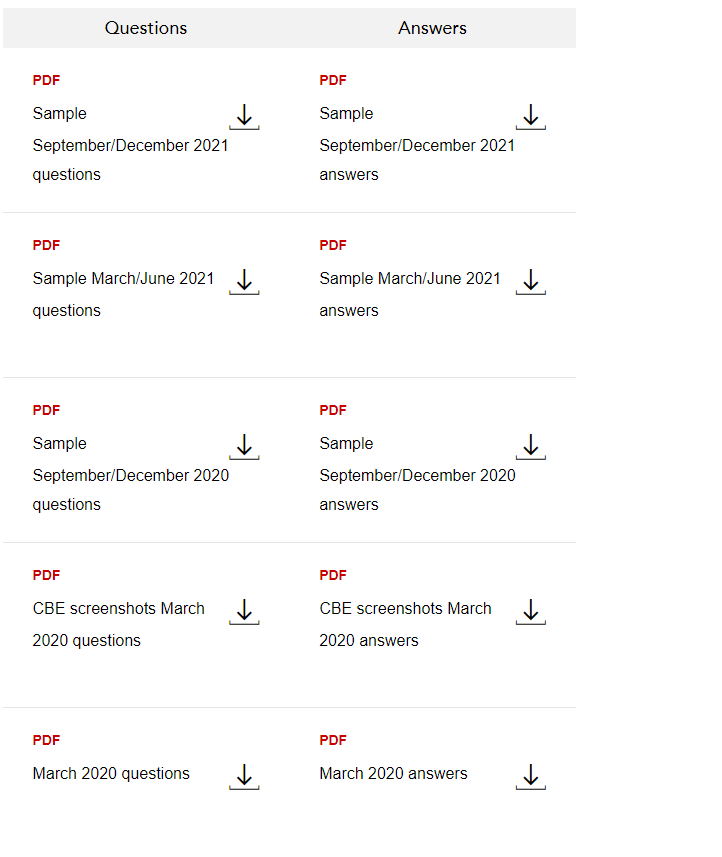This screenshot has width=722, height=857.
Task: Open Sample September/December 2021 questions link
Action: pos(131,144)
